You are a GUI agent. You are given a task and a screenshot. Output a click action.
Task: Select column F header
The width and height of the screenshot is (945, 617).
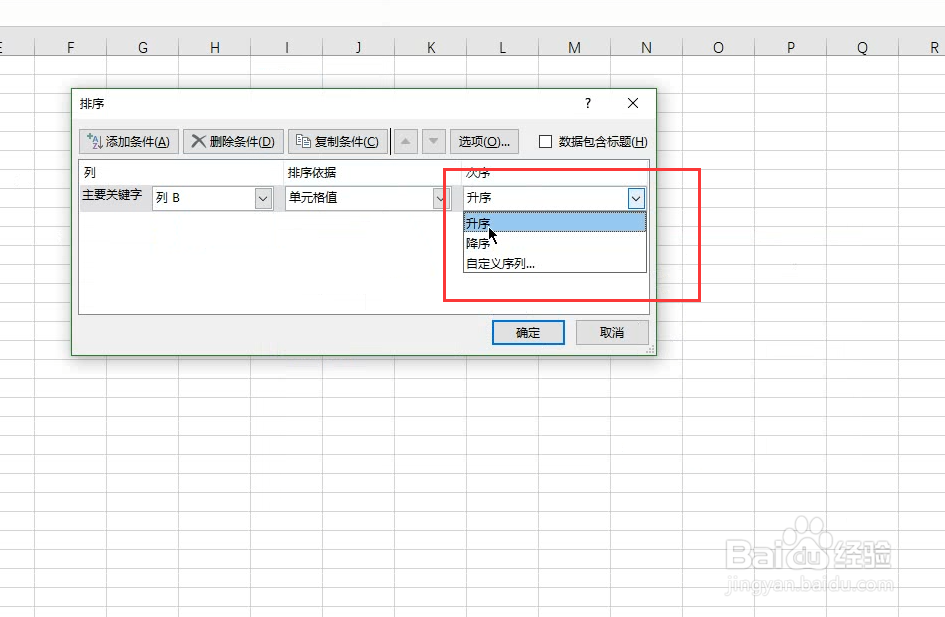71,48
